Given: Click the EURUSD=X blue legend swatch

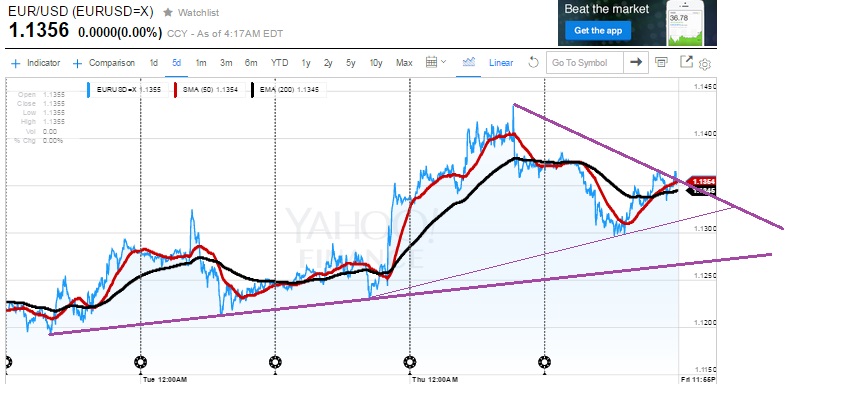Looking at the screenshot, I should 89,90.
